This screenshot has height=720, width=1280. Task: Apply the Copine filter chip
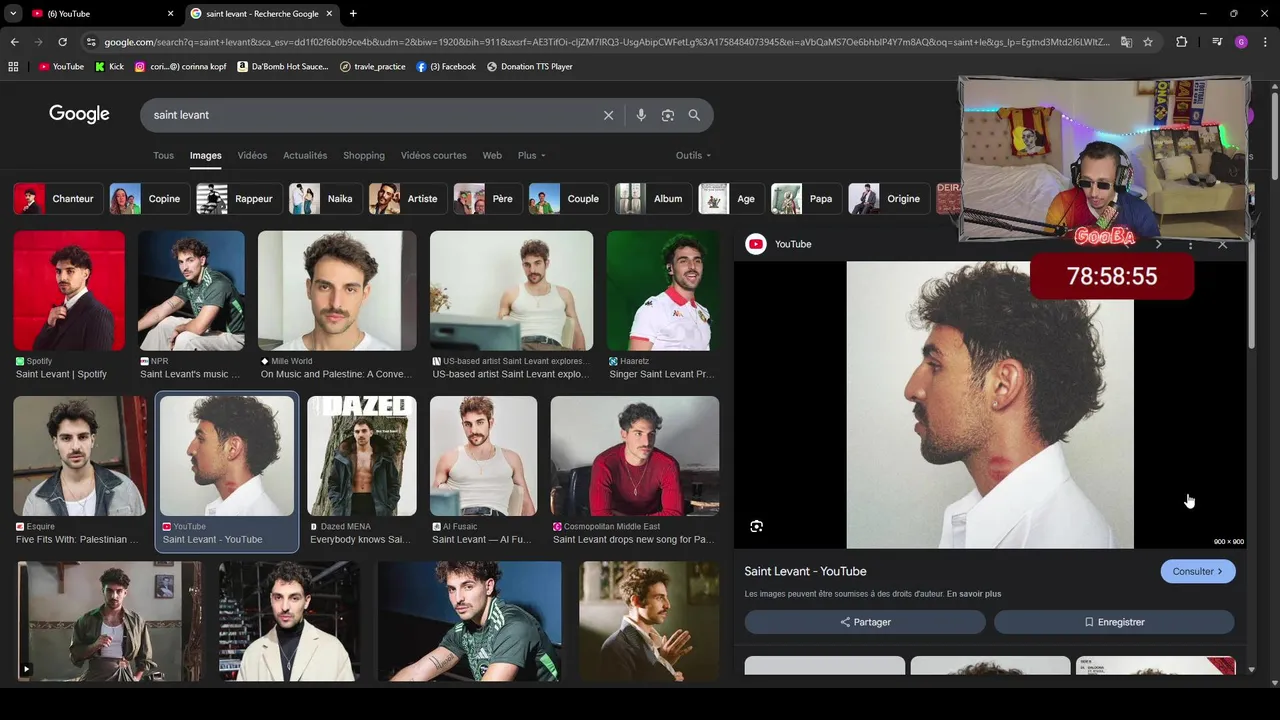click(149, 199)
